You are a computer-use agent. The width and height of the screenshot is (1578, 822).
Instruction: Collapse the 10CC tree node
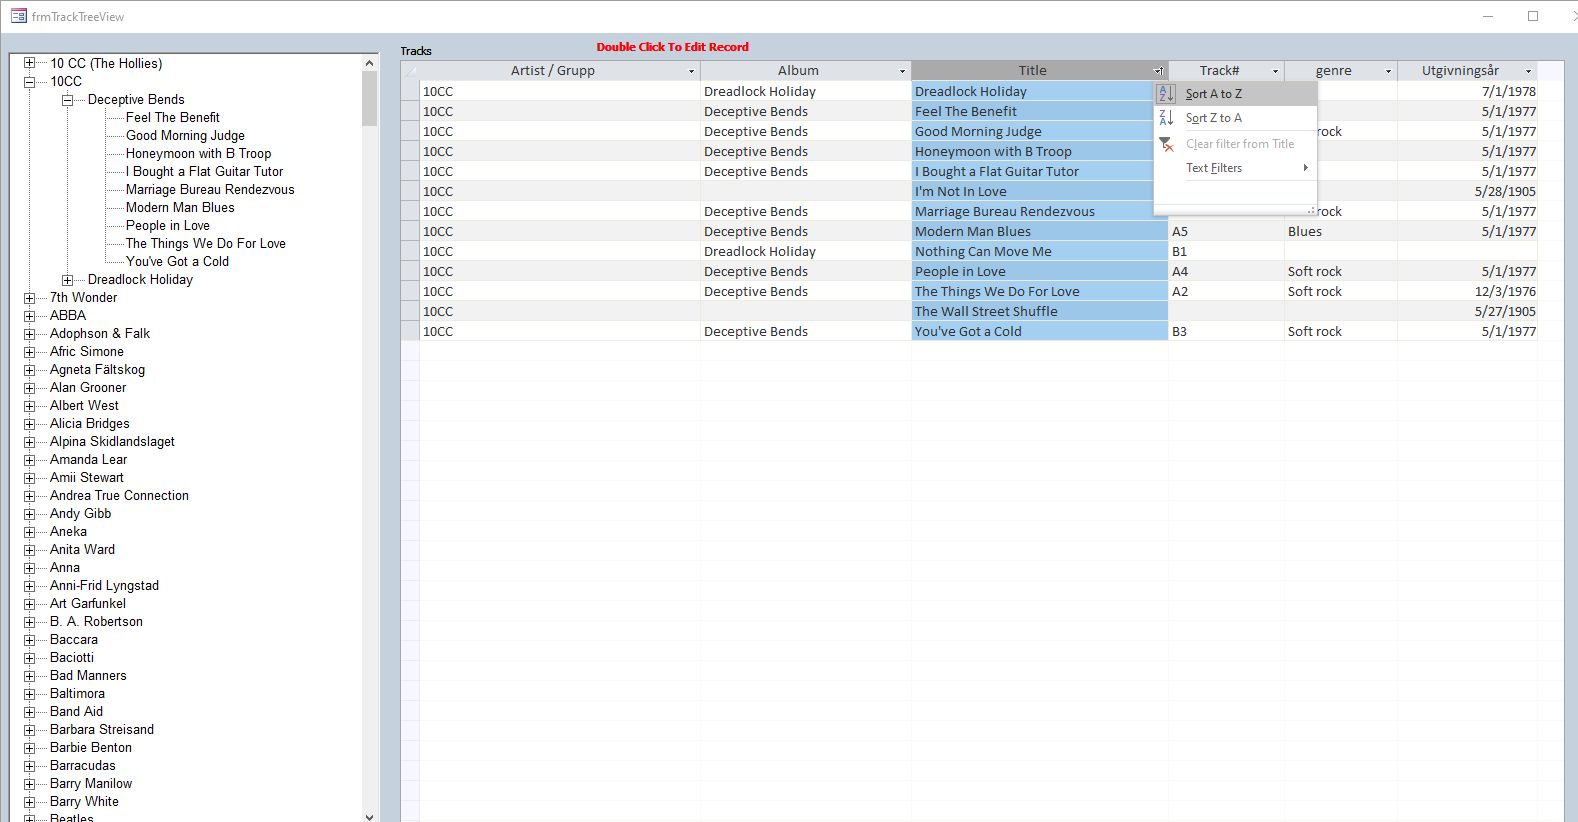pos(29,82)
